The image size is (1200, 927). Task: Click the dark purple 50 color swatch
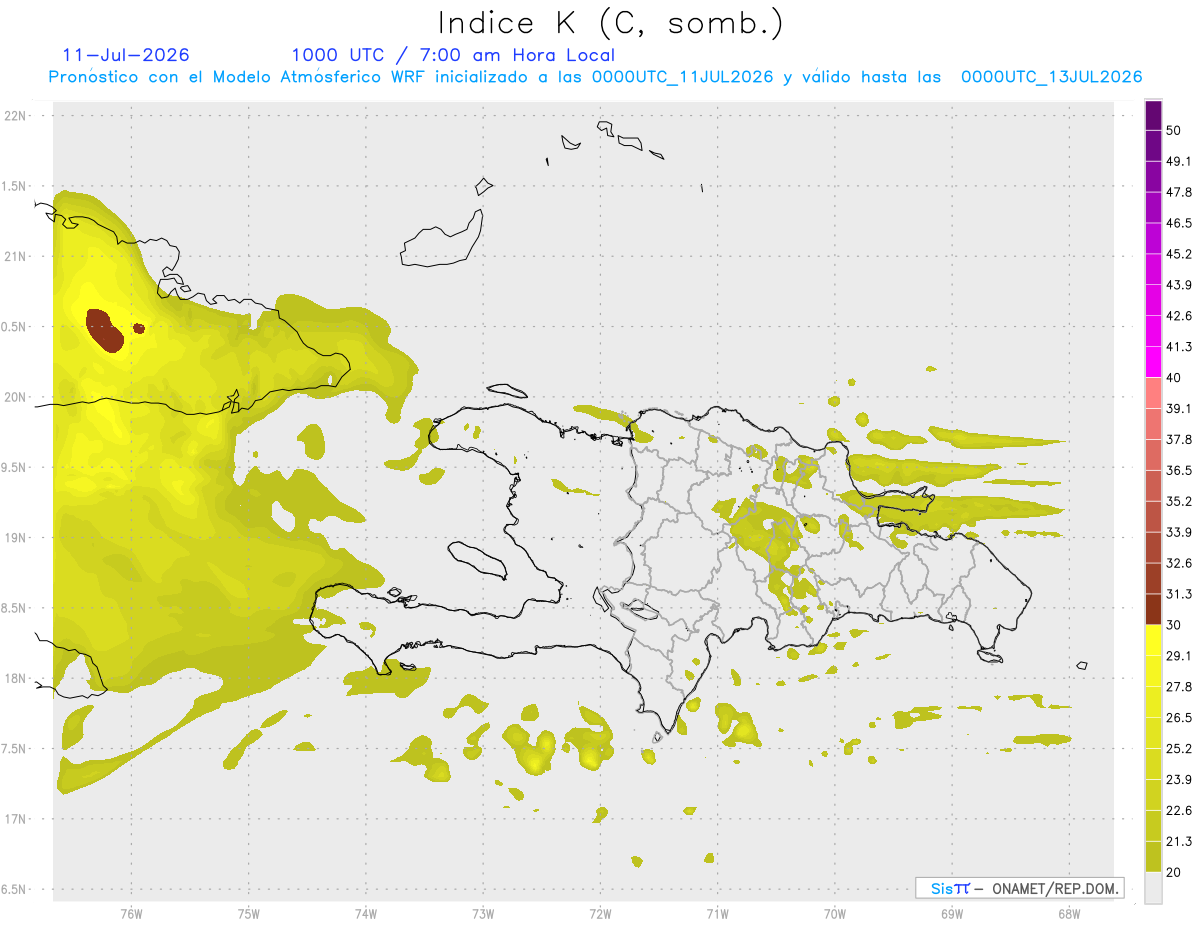(1153, 116)
